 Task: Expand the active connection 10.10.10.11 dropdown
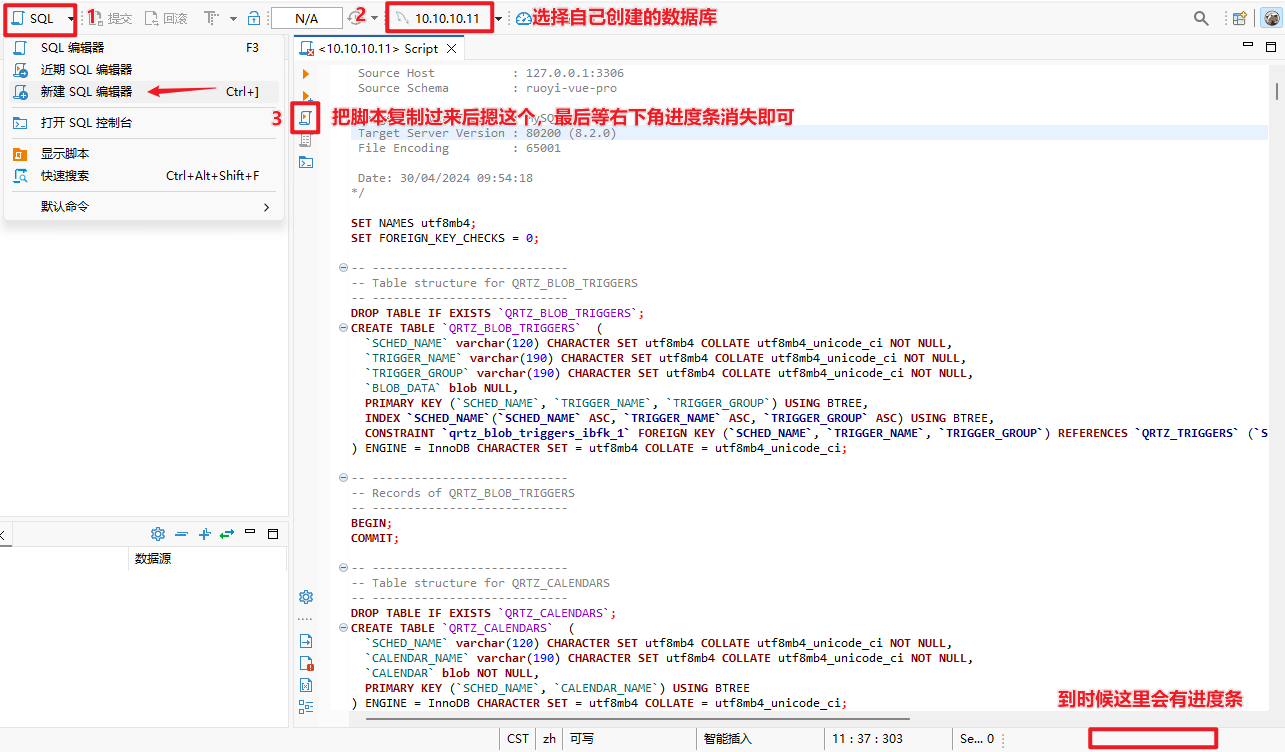pyautogui.click(x=499, y=19)
